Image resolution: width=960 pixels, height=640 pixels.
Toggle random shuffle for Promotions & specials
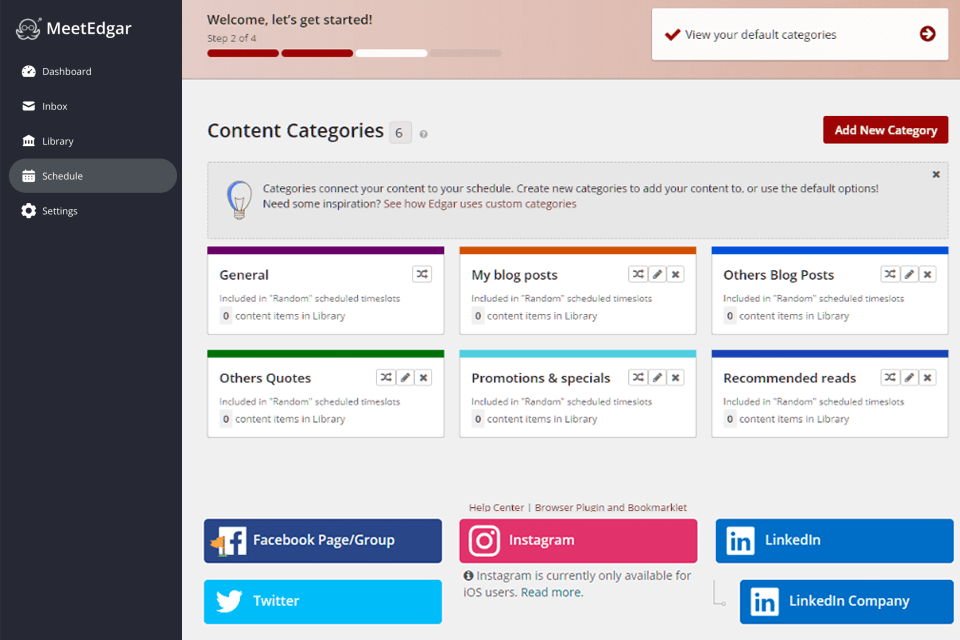point(638,377)
